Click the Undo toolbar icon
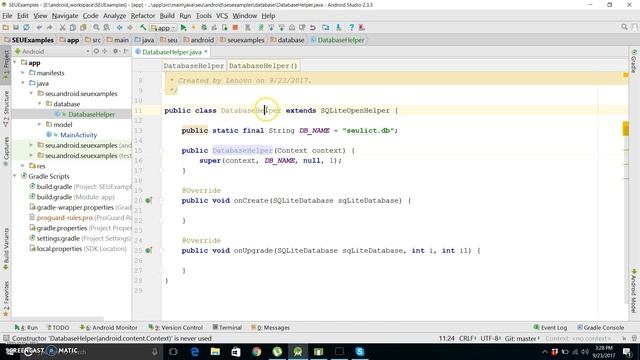 [x=39, y=28]
